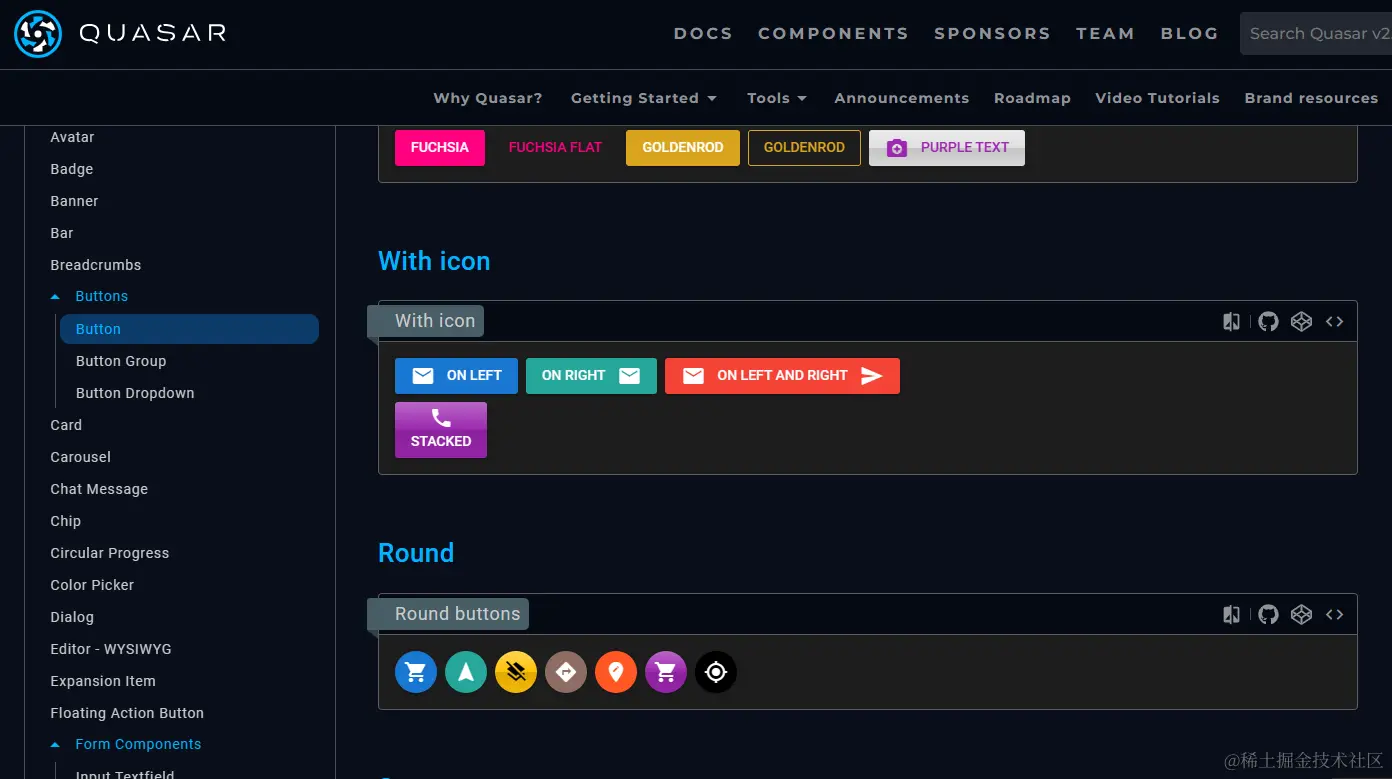Open Carousel in the sidebar

point(81,457)
